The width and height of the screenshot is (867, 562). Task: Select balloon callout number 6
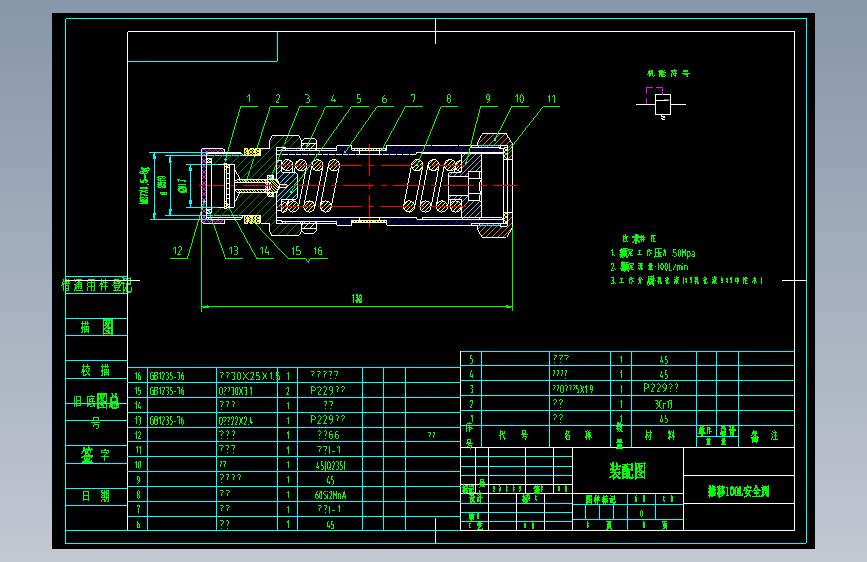click(384, 99)
